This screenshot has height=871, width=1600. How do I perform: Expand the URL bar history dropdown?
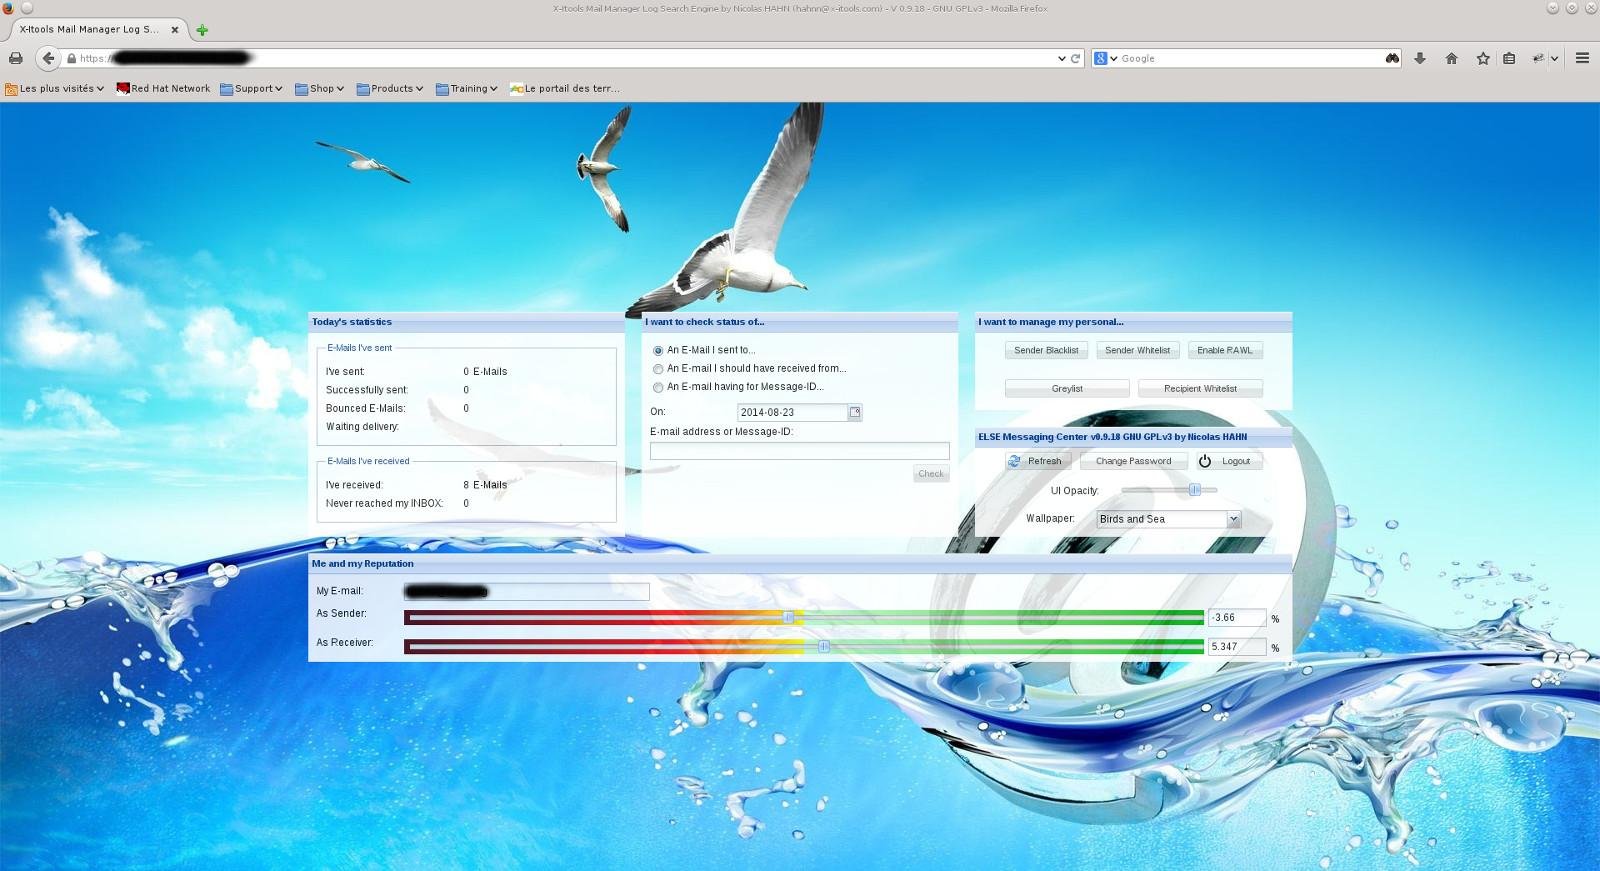[1062, 58]
